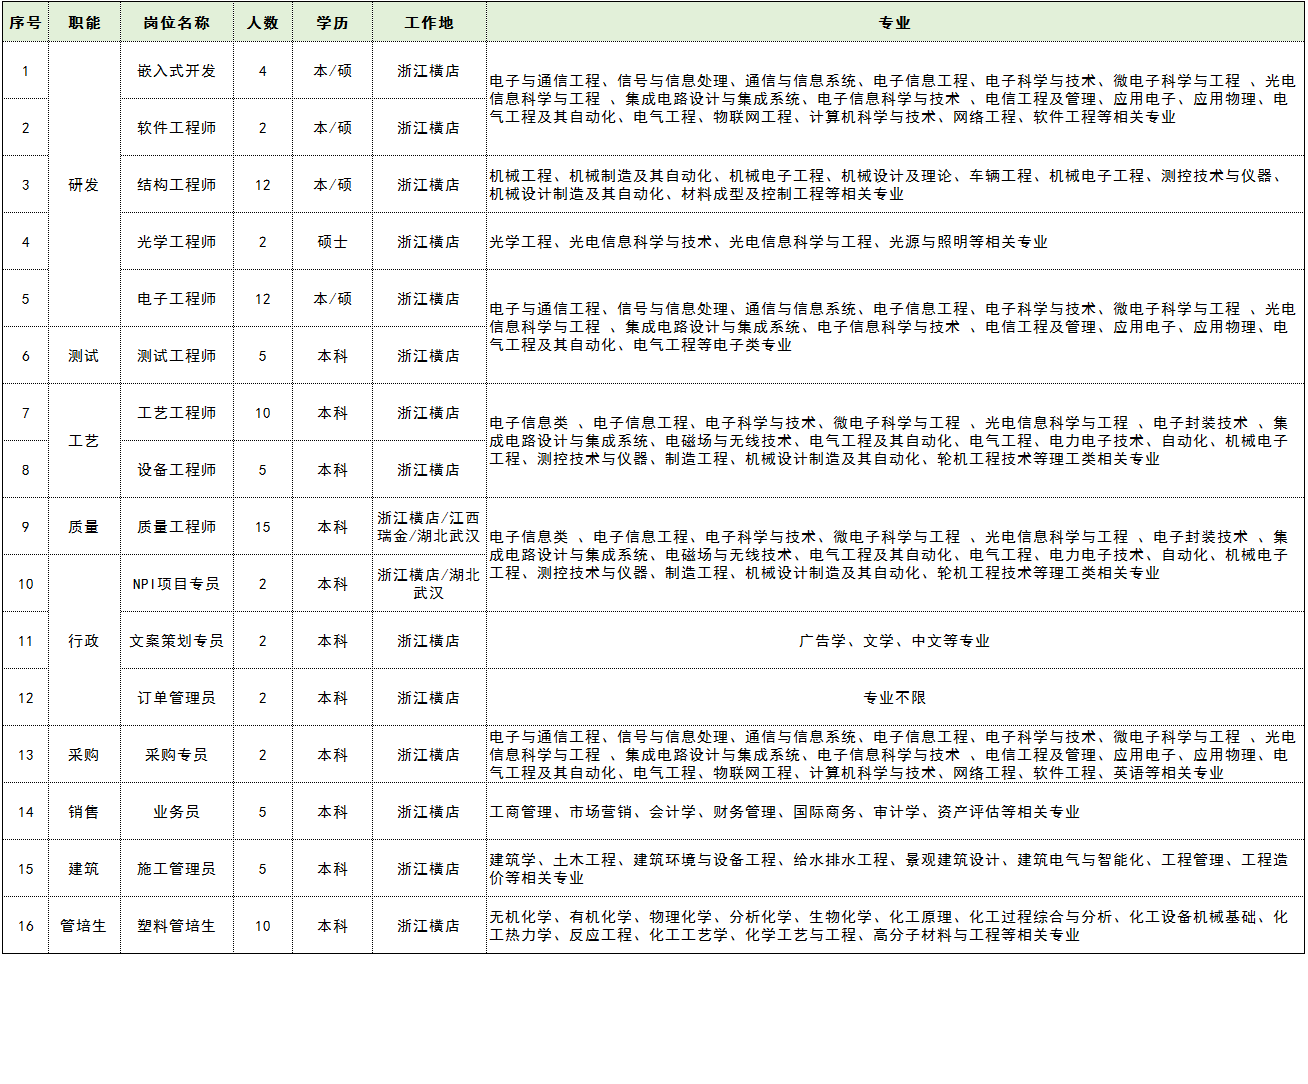Select the NPI项目专员 cell
Screen dimensions: 1308x1084
click(176, 584)
